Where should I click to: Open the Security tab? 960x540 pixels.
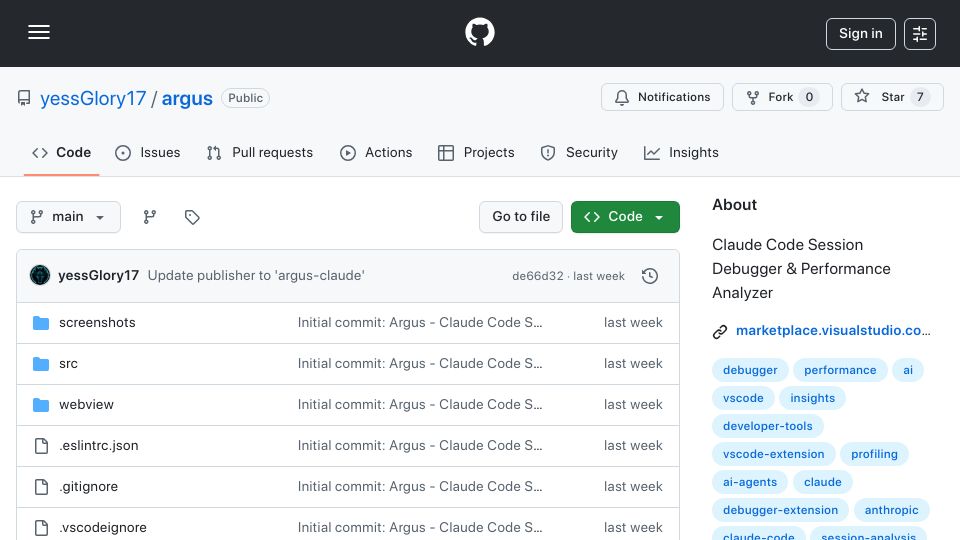click(x=579, y=152)
